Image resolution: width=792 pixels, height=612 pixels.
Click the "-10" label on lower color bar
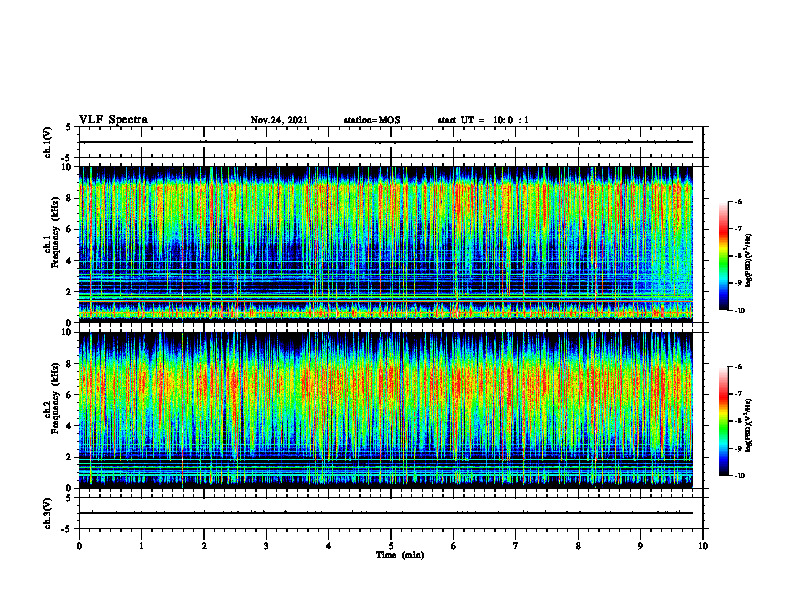(x=739, y=476)
